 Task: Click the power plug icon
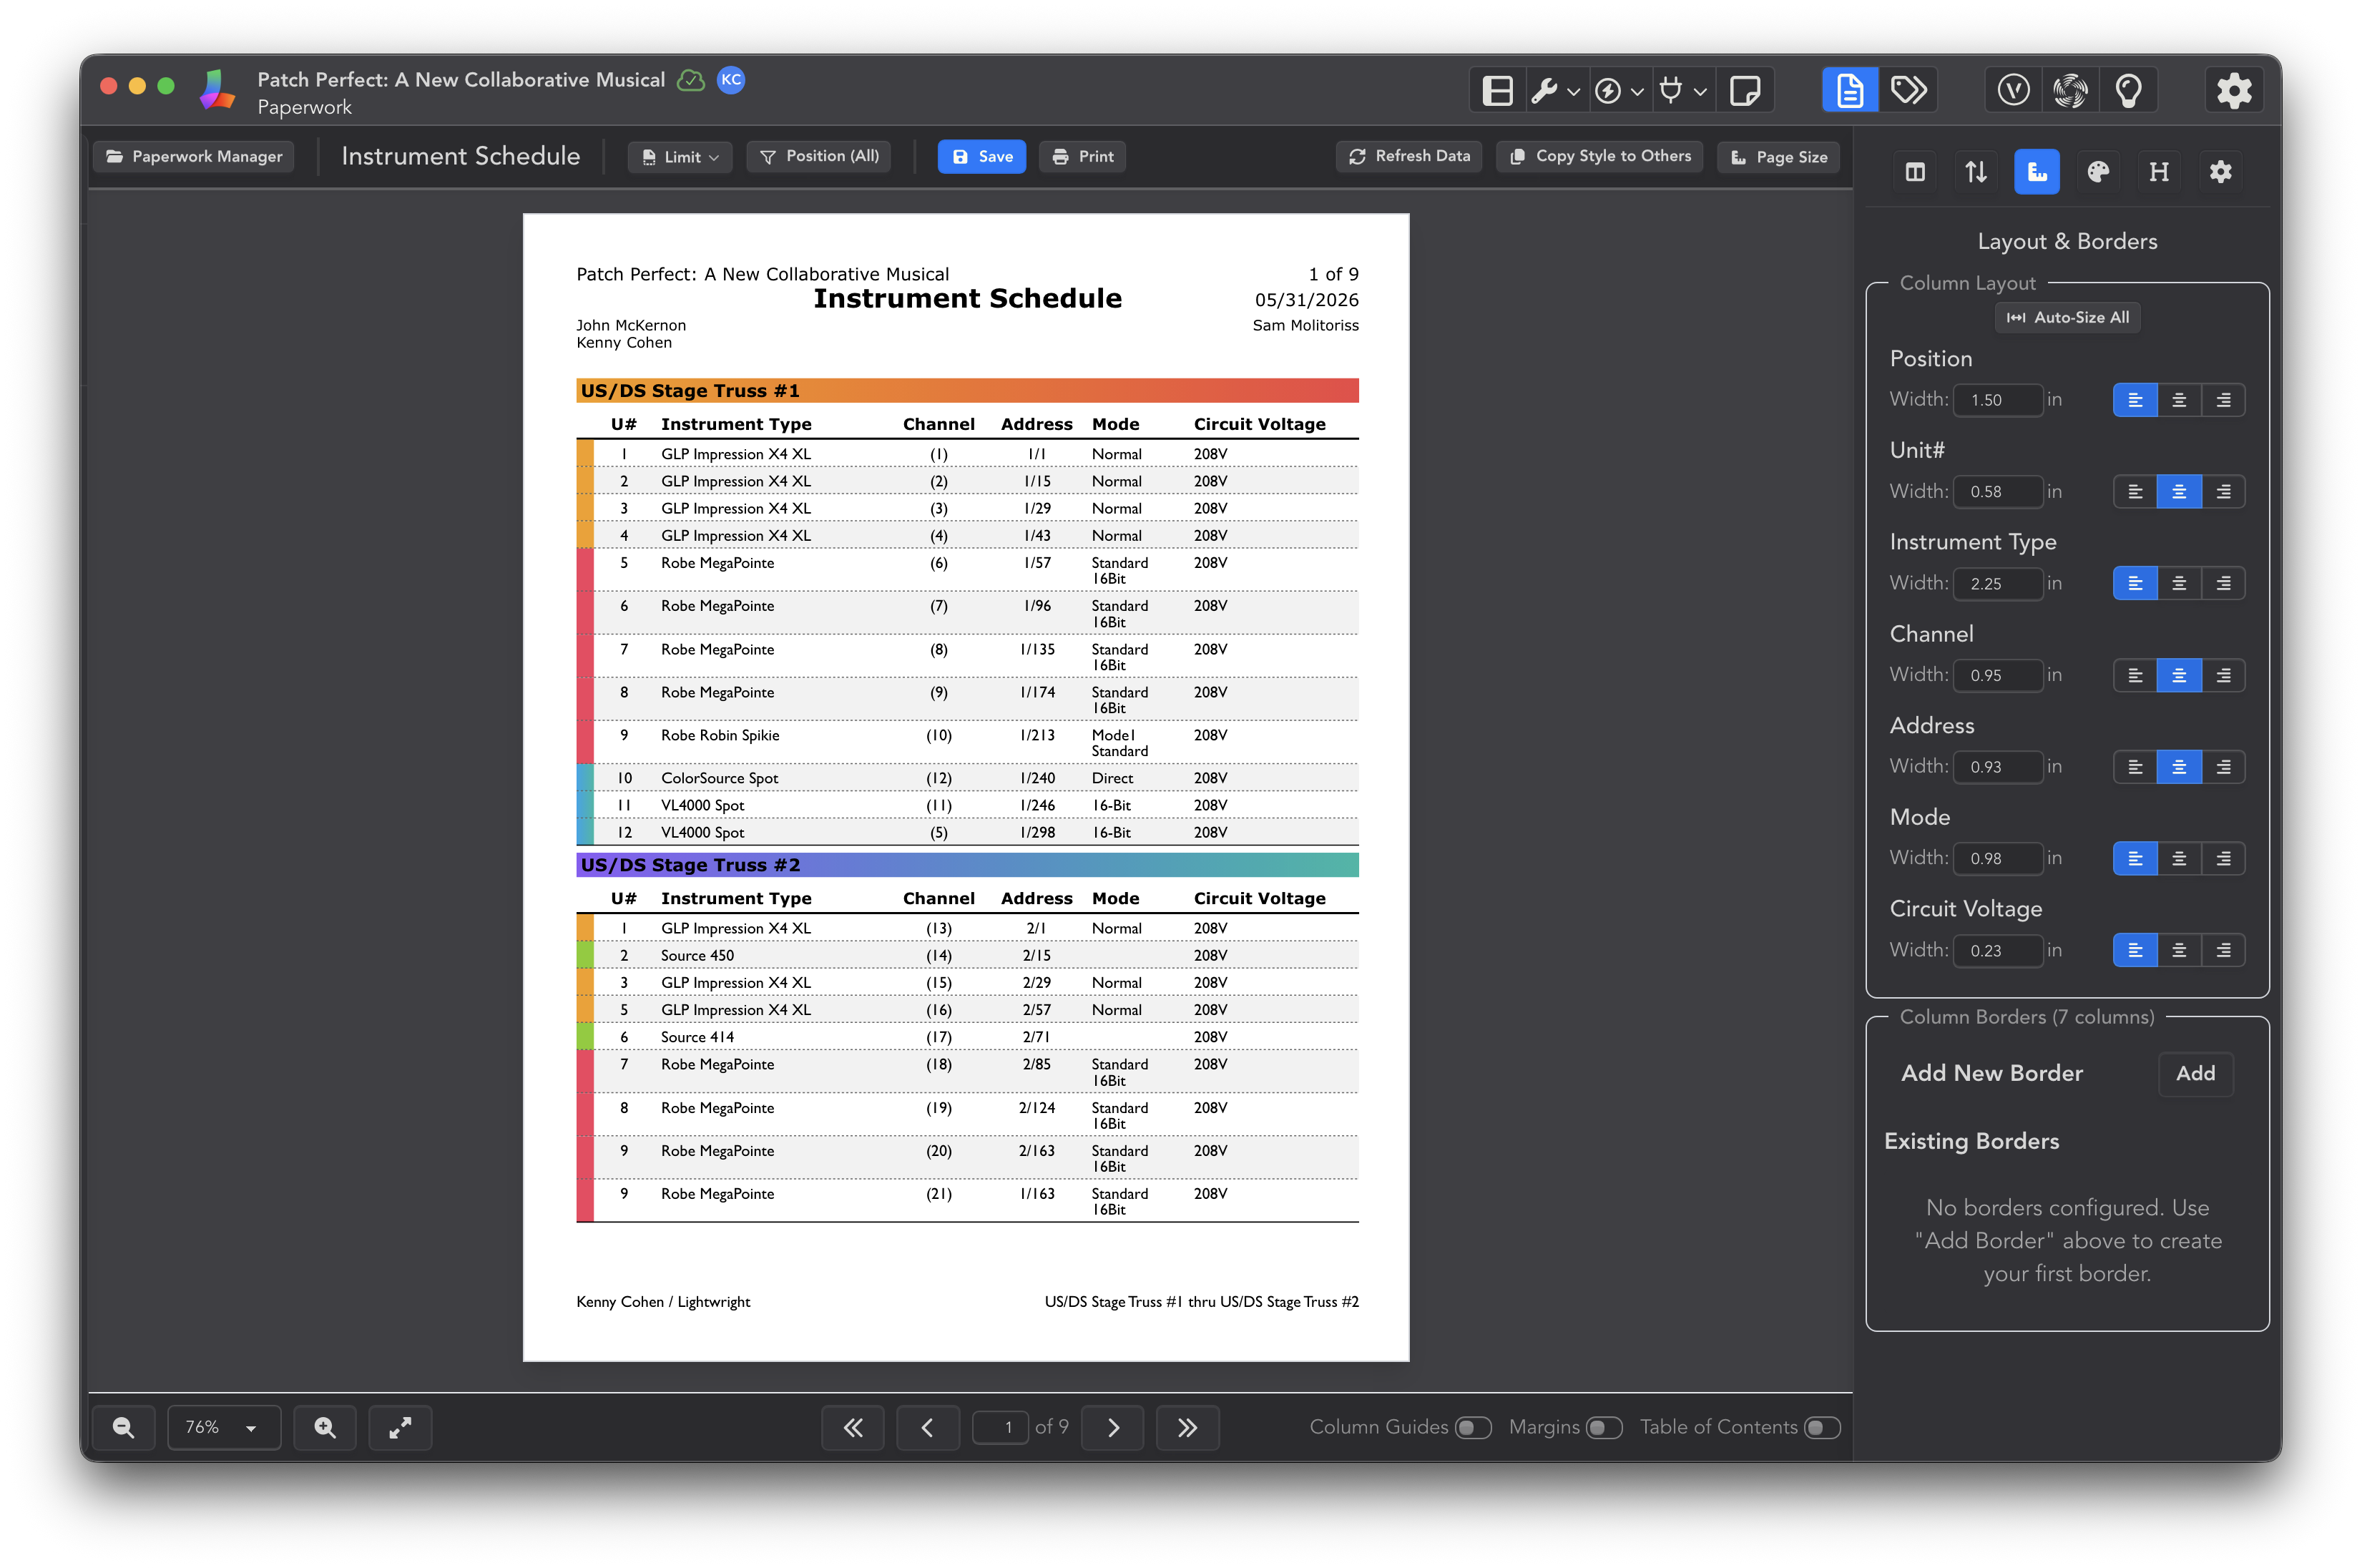1671,91
